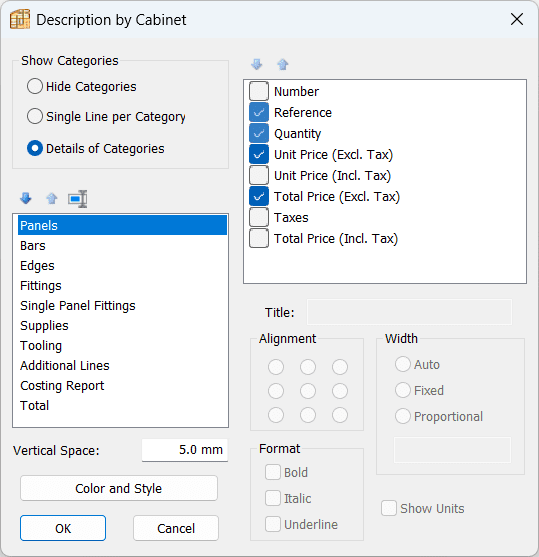Choose bottom-left alignment radio
539x557 pixels.
(x=276, y=415)
